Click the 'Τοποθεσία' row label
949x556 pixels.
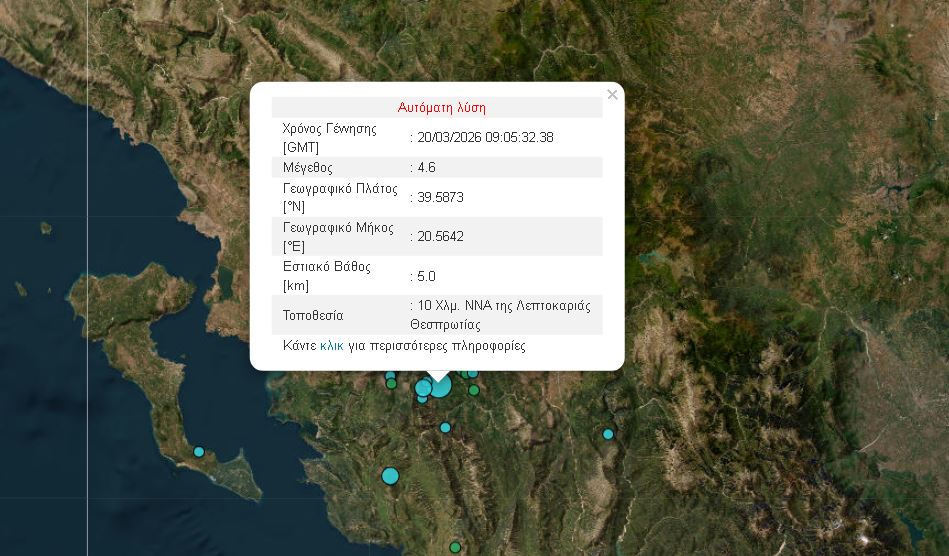[x=313, y=316]
